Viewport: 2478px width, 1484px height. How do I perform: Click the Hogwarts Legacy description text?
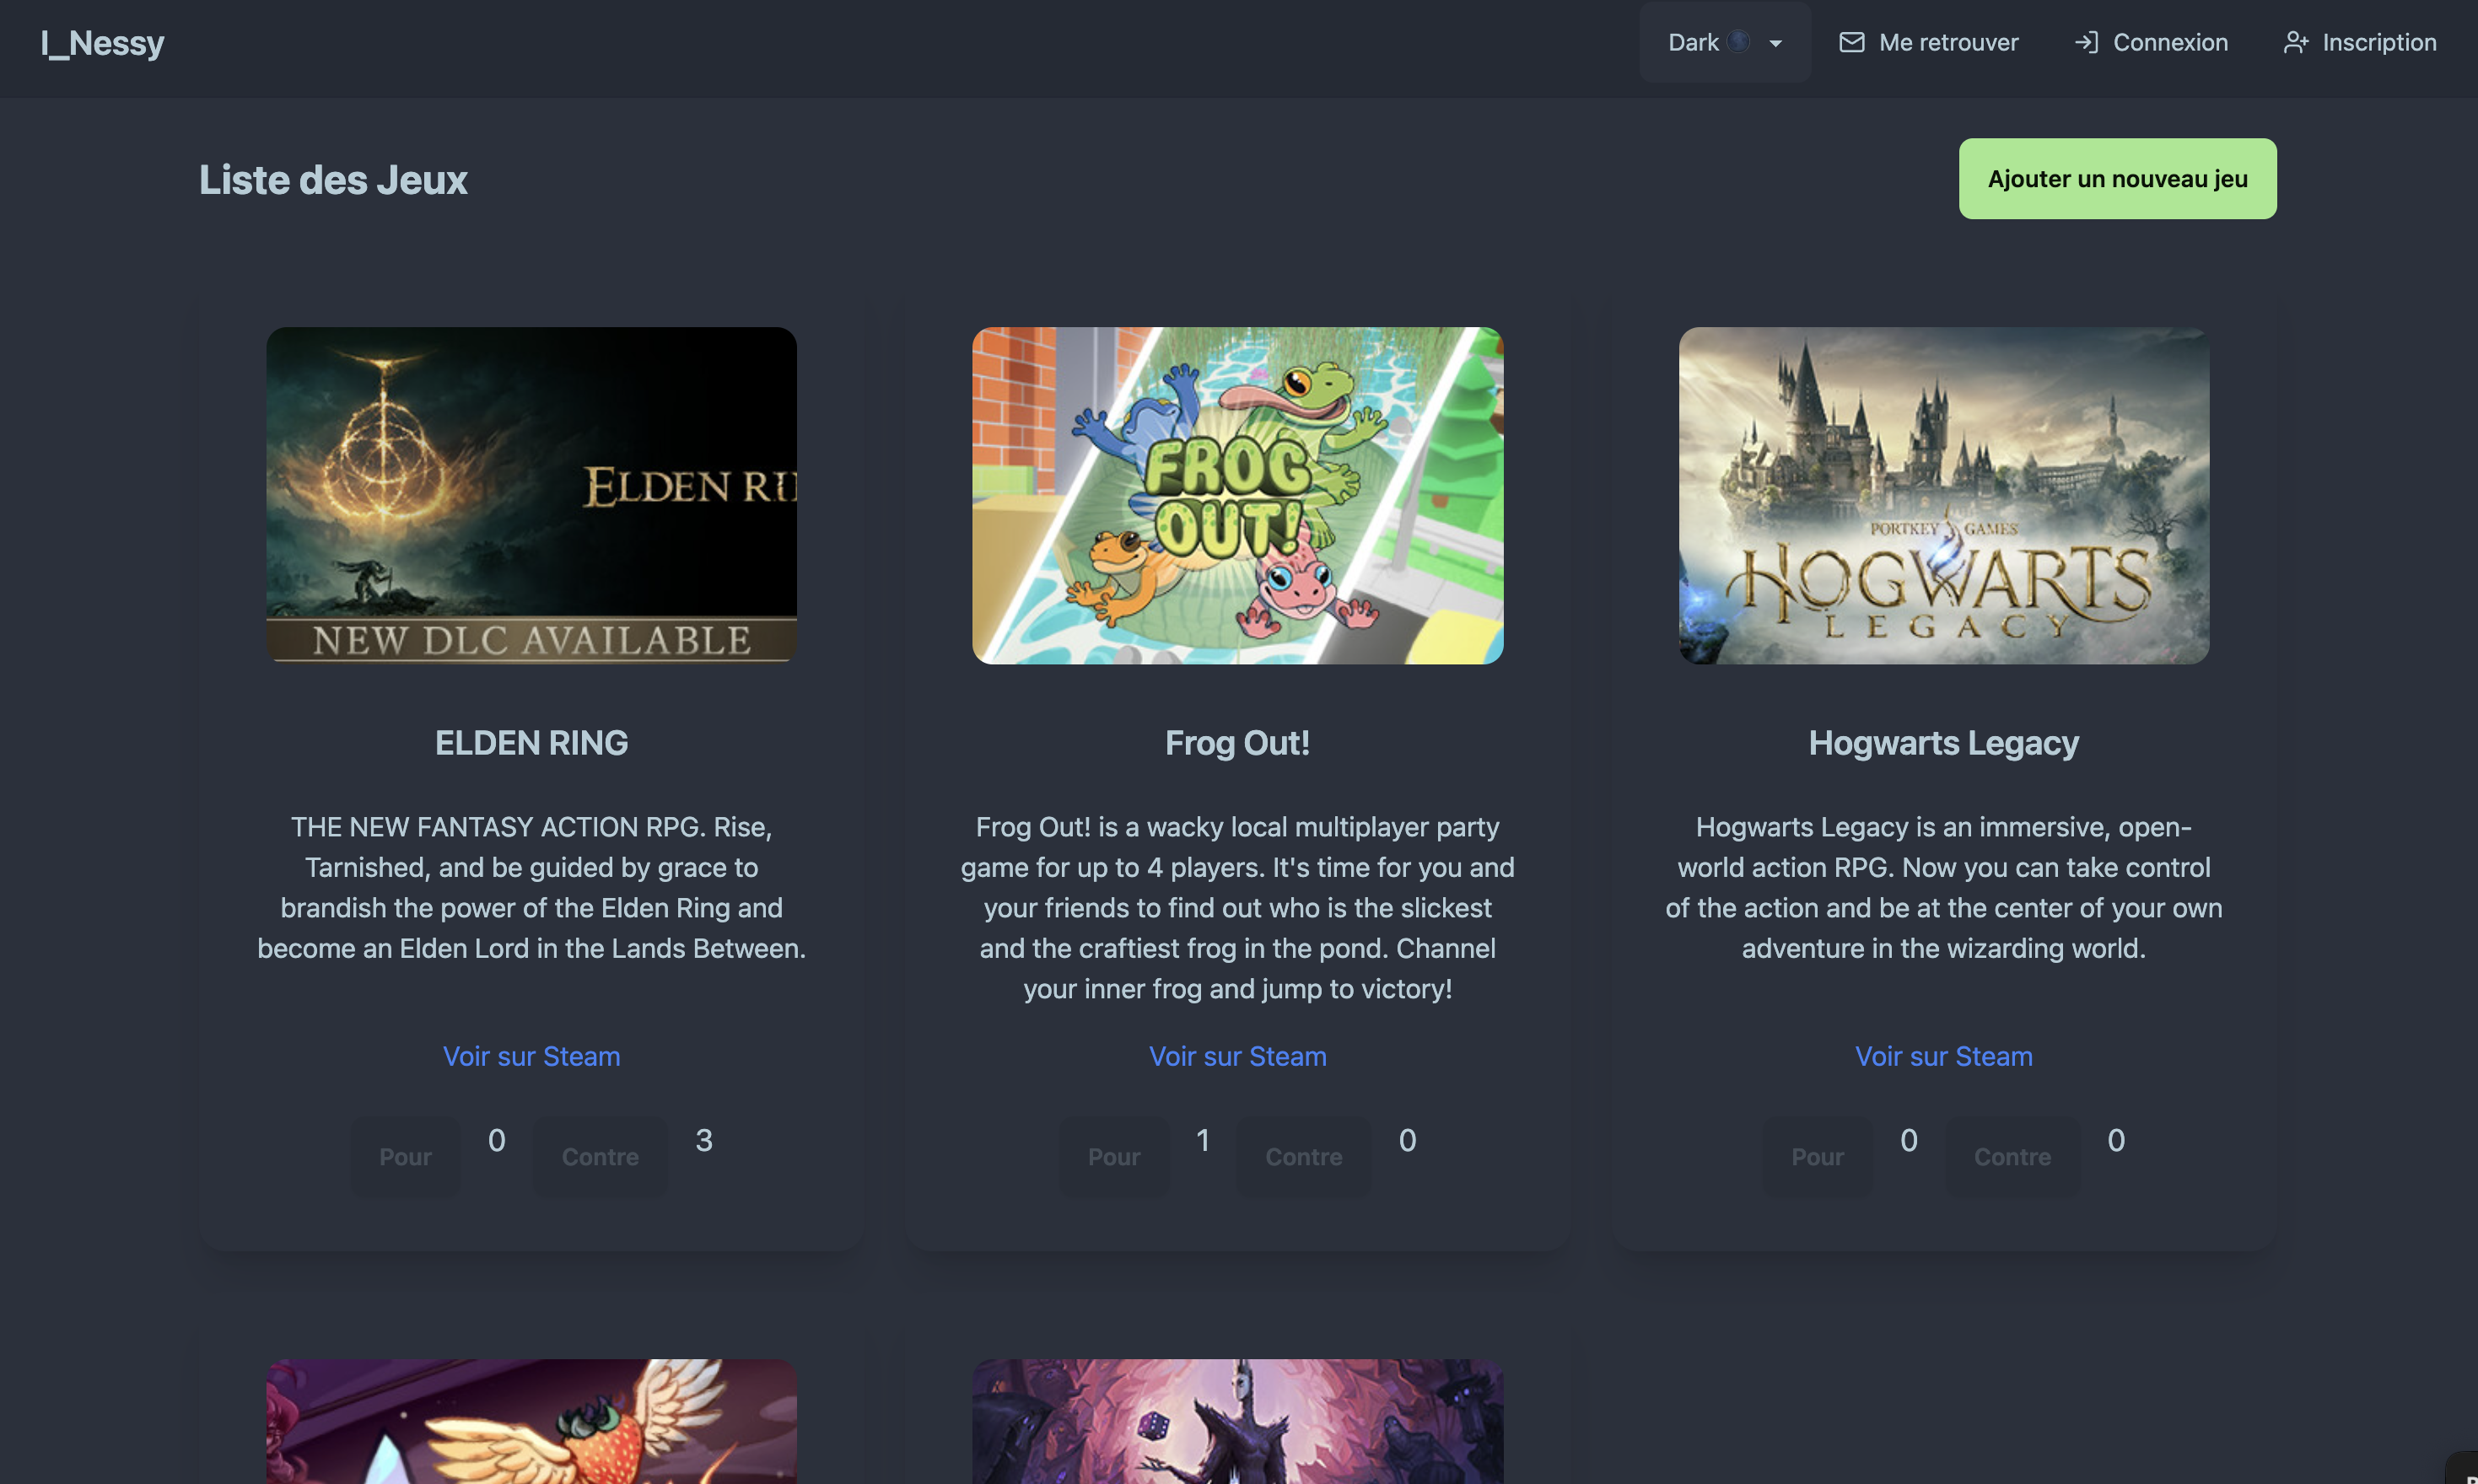pyautogui.click(x=1943, y=888)
